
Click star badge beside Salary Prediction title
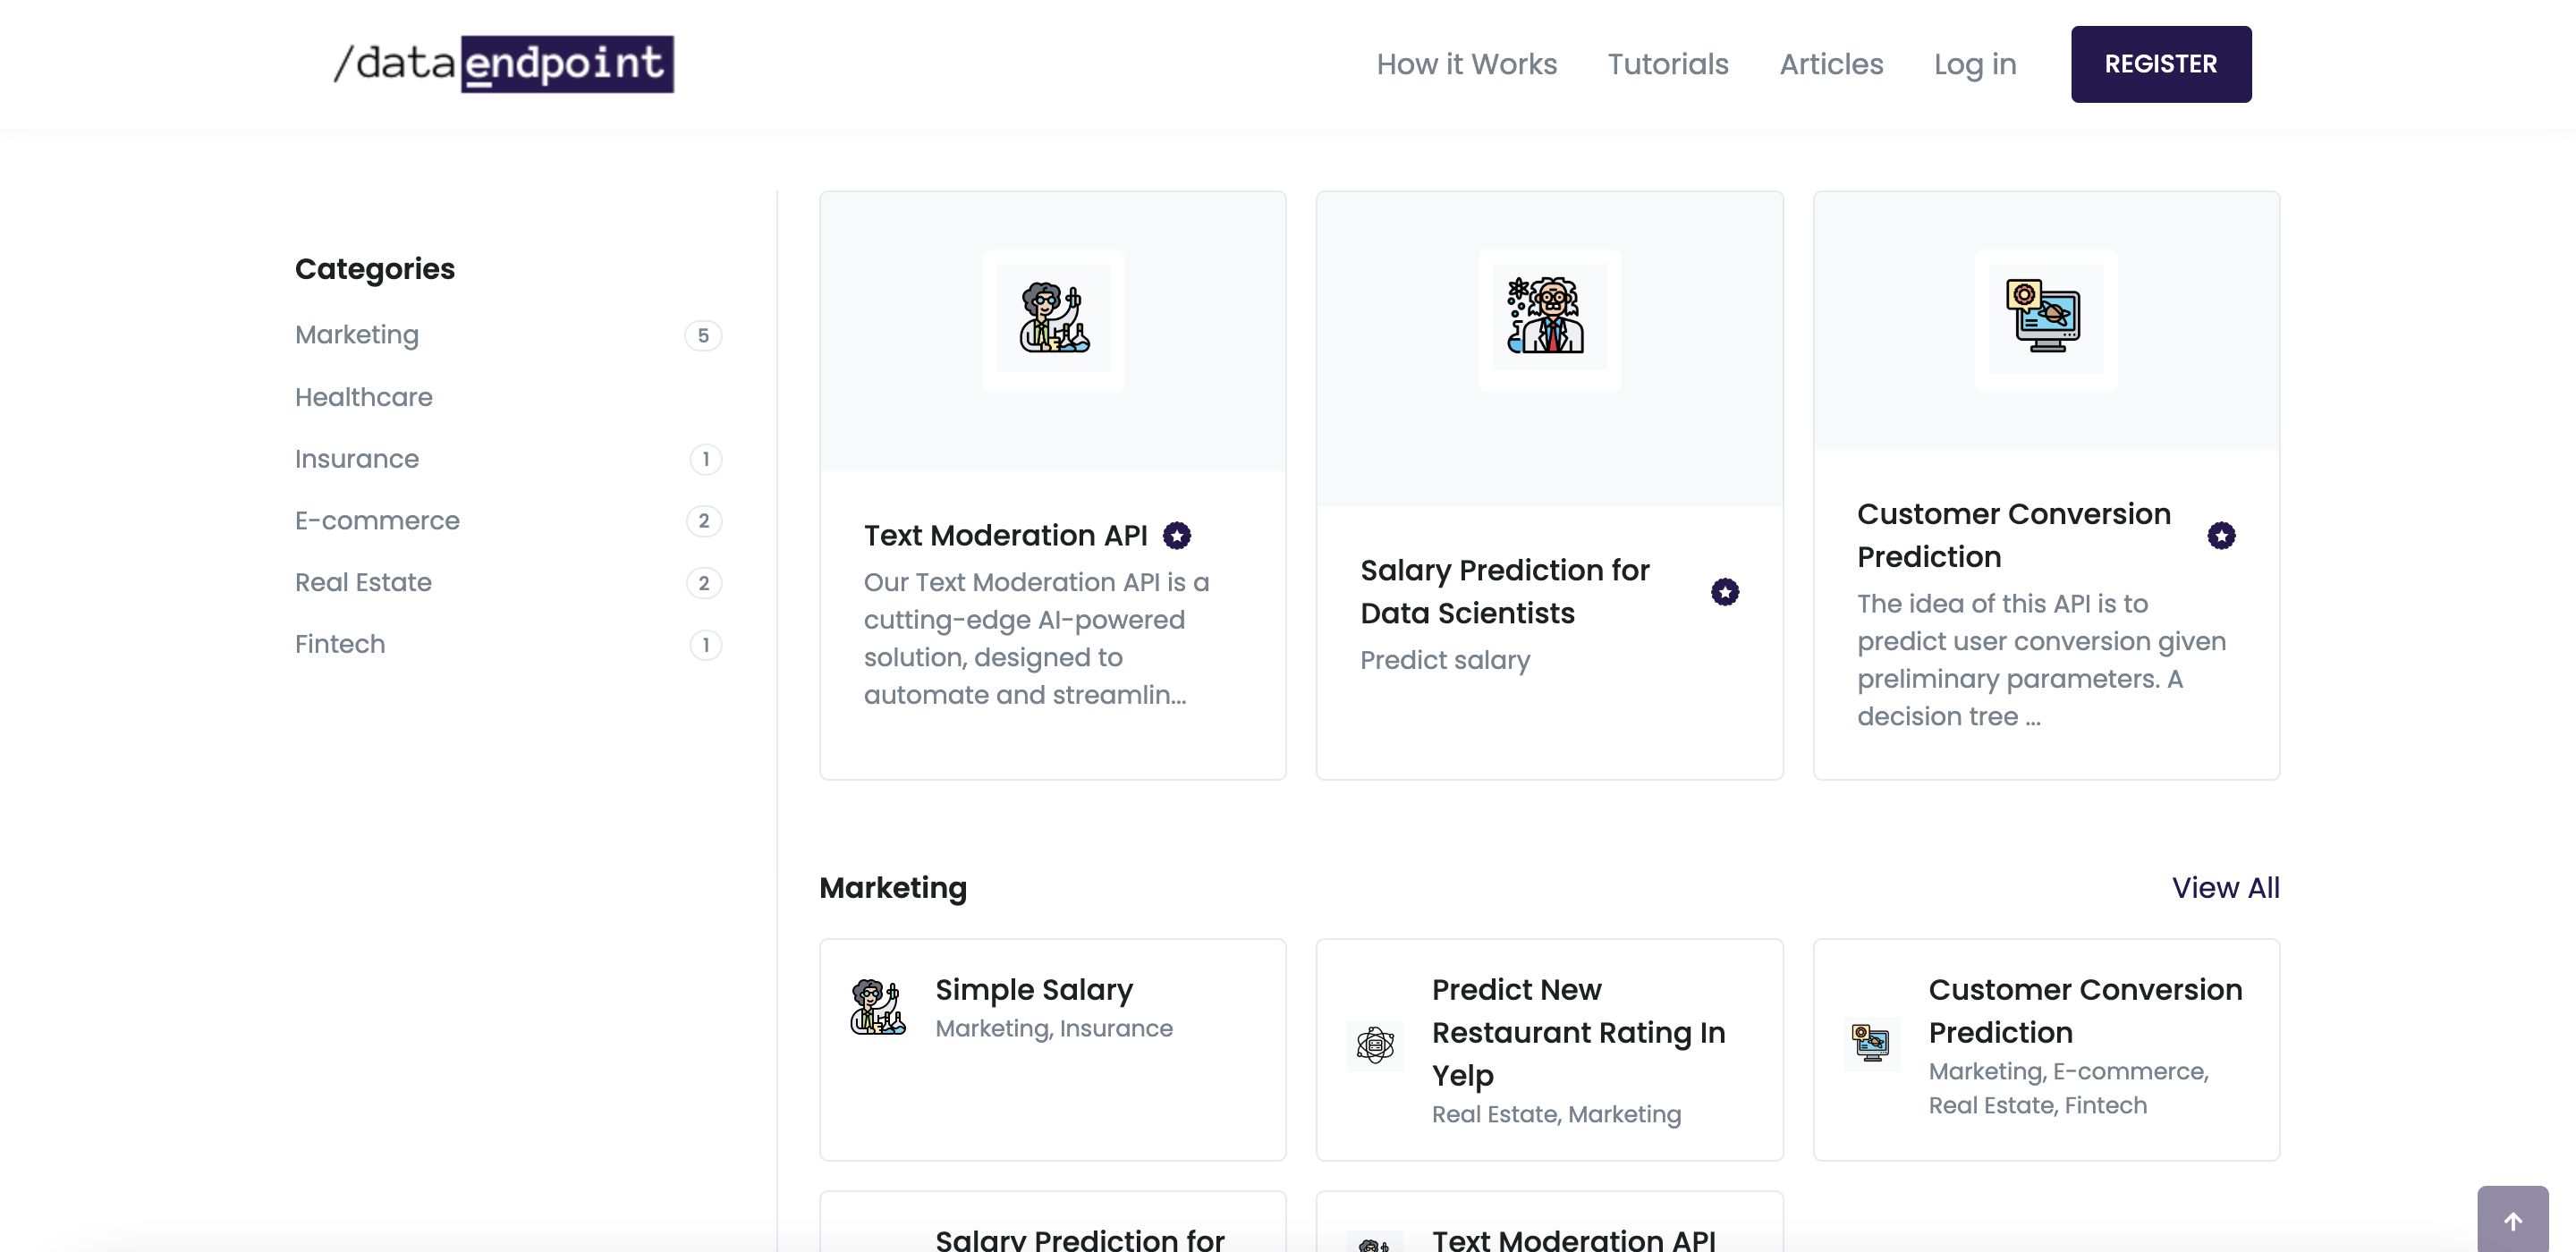coord(1724,592)
